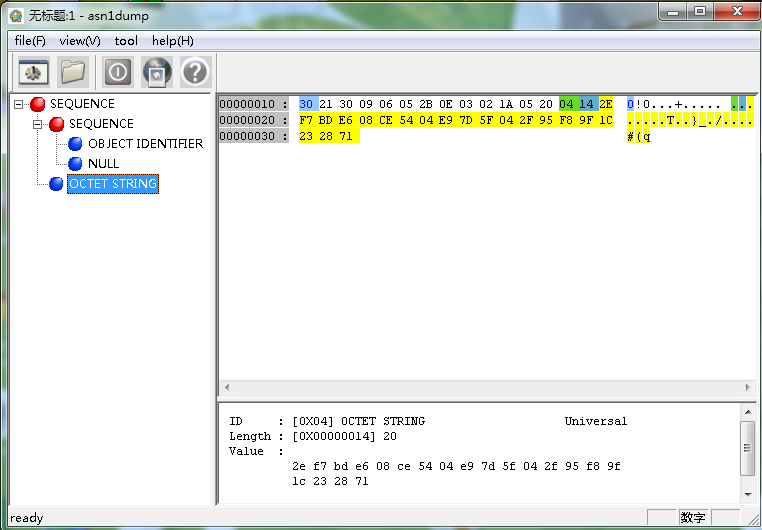The width and height of the screenshot is (762, 530).
Task: Click the 71 hex byte in third row
Action: click(346, 136)
